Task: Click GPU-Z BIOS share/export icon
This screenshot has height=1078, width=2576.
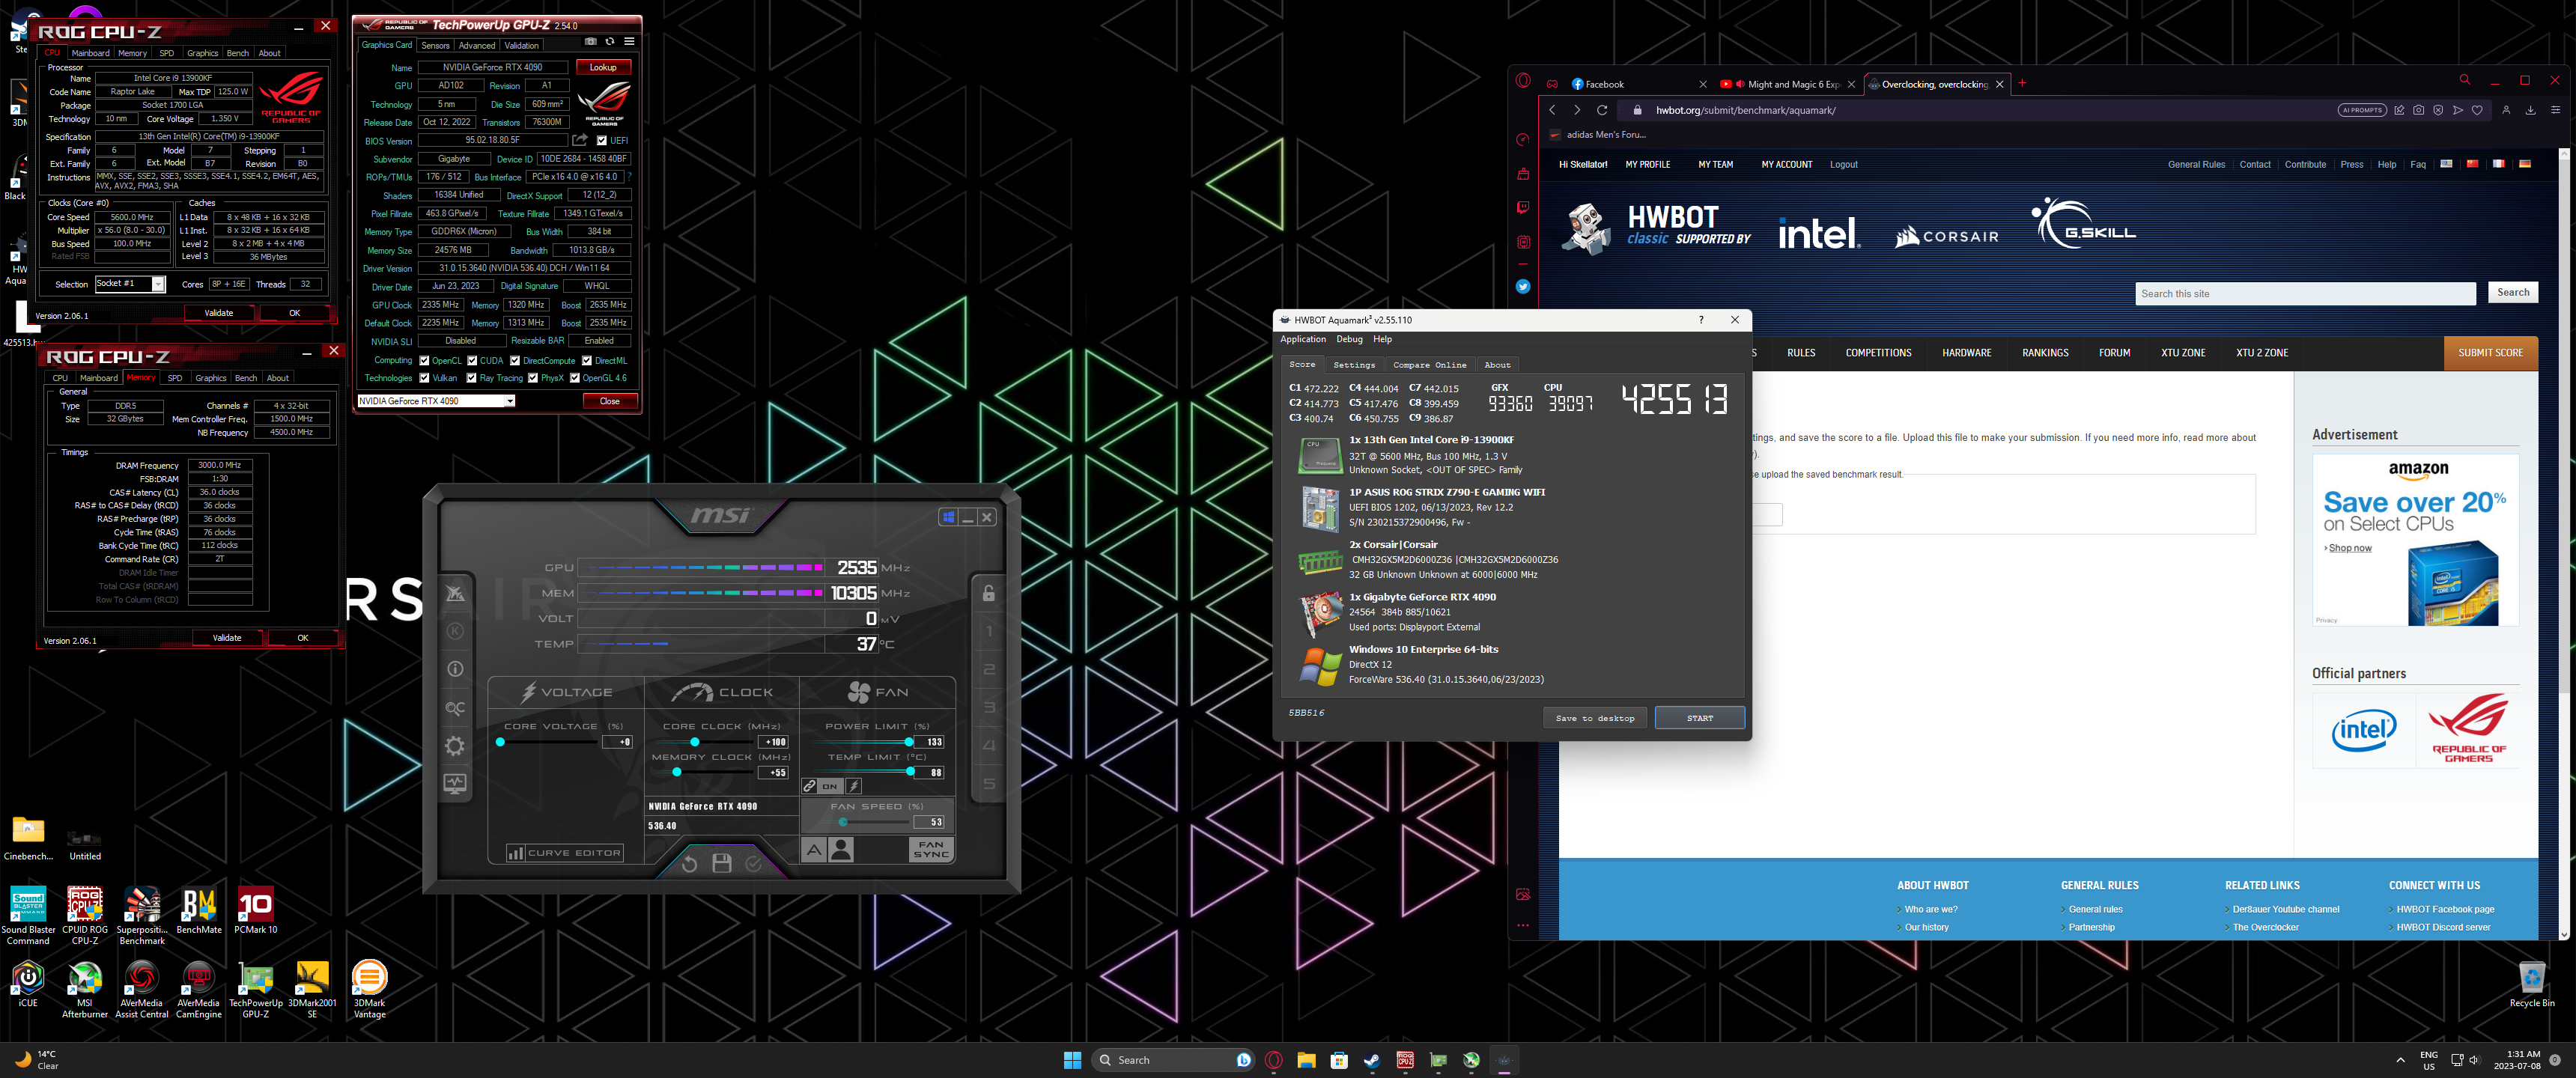Action: point(580,140)
